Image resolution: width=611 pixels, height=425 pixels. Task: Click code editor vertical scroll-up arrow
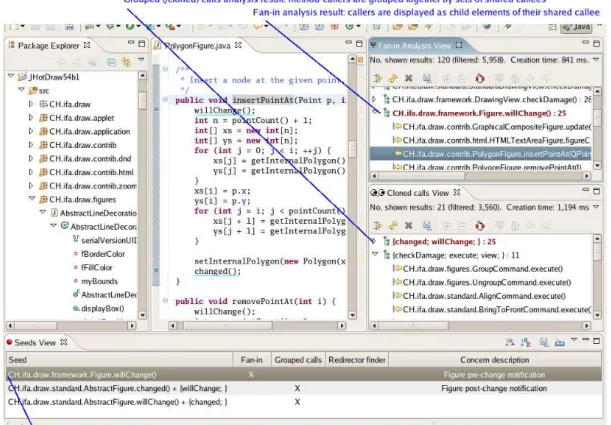[x=352, y=59]
